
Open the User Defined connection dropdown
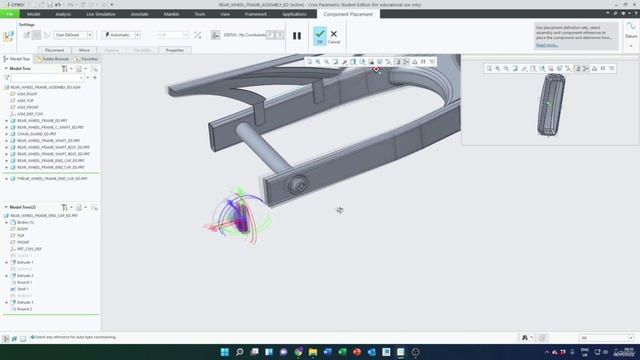point(73,35)
